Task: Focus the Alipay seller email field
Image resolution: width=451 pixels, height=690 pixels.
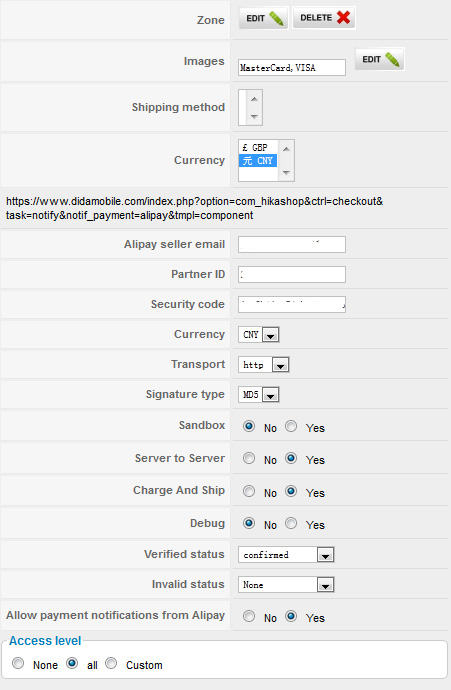Action: coord(292,245)
